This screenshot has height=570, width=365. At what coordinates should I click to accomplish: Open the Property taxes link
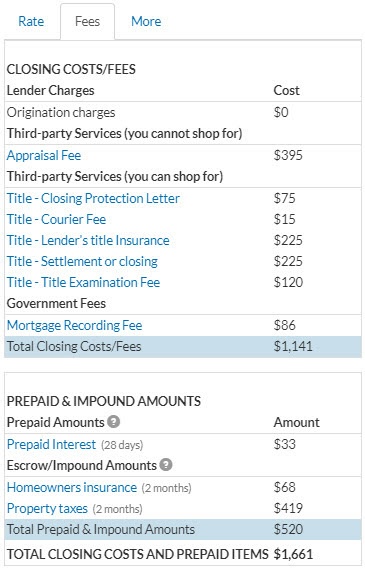point(47,508)
